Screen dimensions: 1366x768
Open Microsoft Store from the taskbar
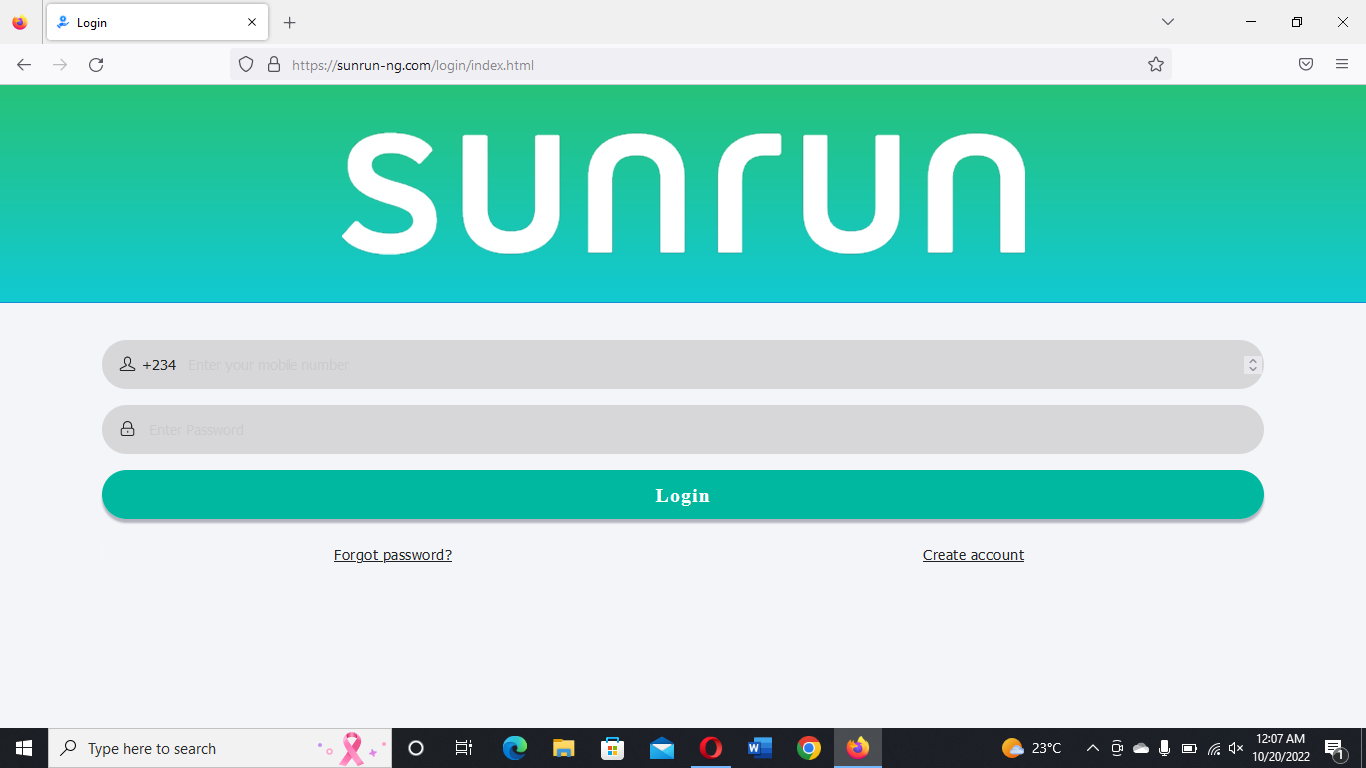613,748
